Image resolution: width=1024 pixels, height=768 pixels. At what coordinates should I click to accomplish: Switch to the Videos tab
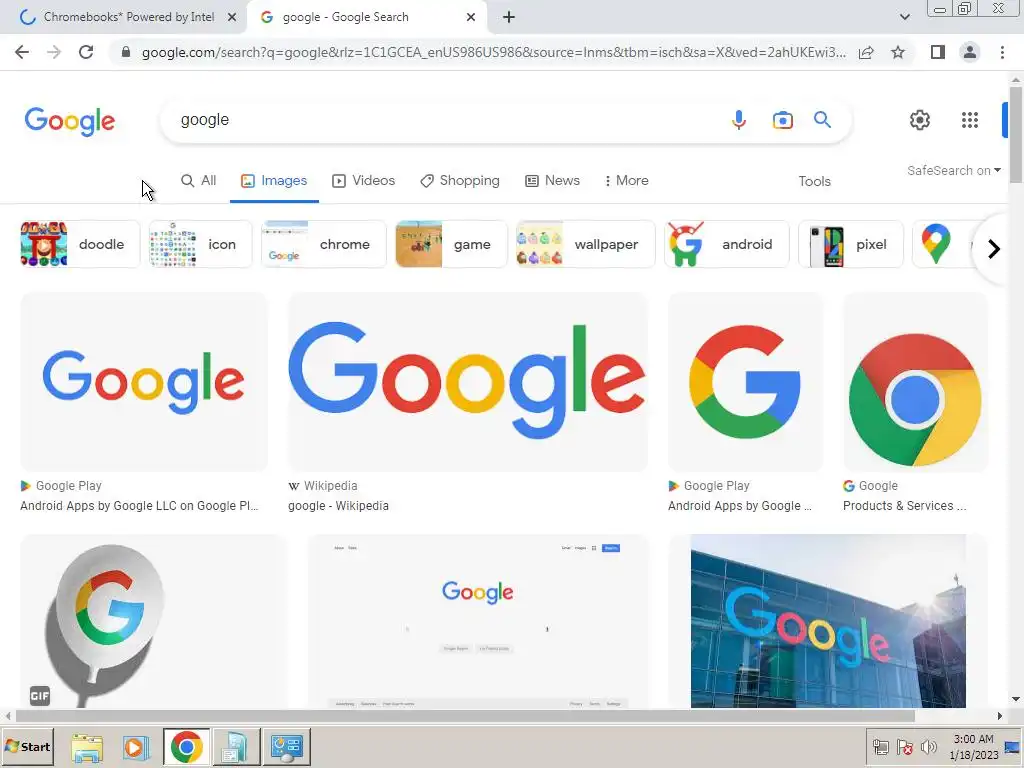pyautogui.click(x=363, y=181)
